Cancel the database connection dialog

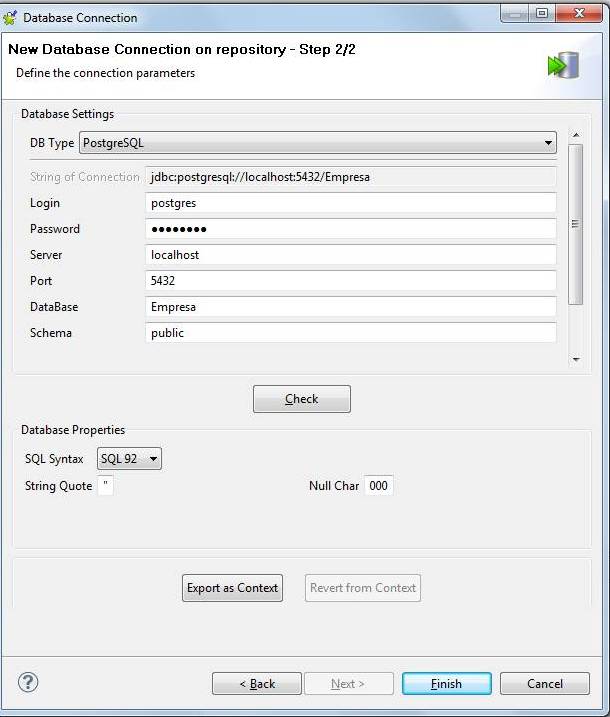(545, 684)
